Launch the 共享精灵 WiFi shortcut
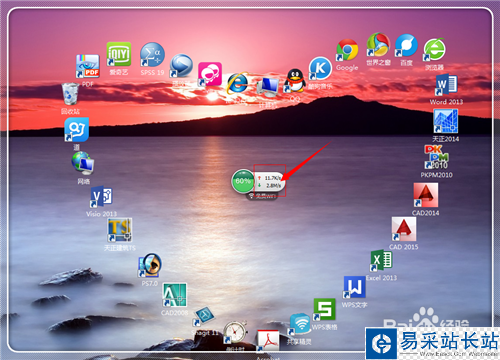Screen dimensions: 500x360 coord(300,324)
